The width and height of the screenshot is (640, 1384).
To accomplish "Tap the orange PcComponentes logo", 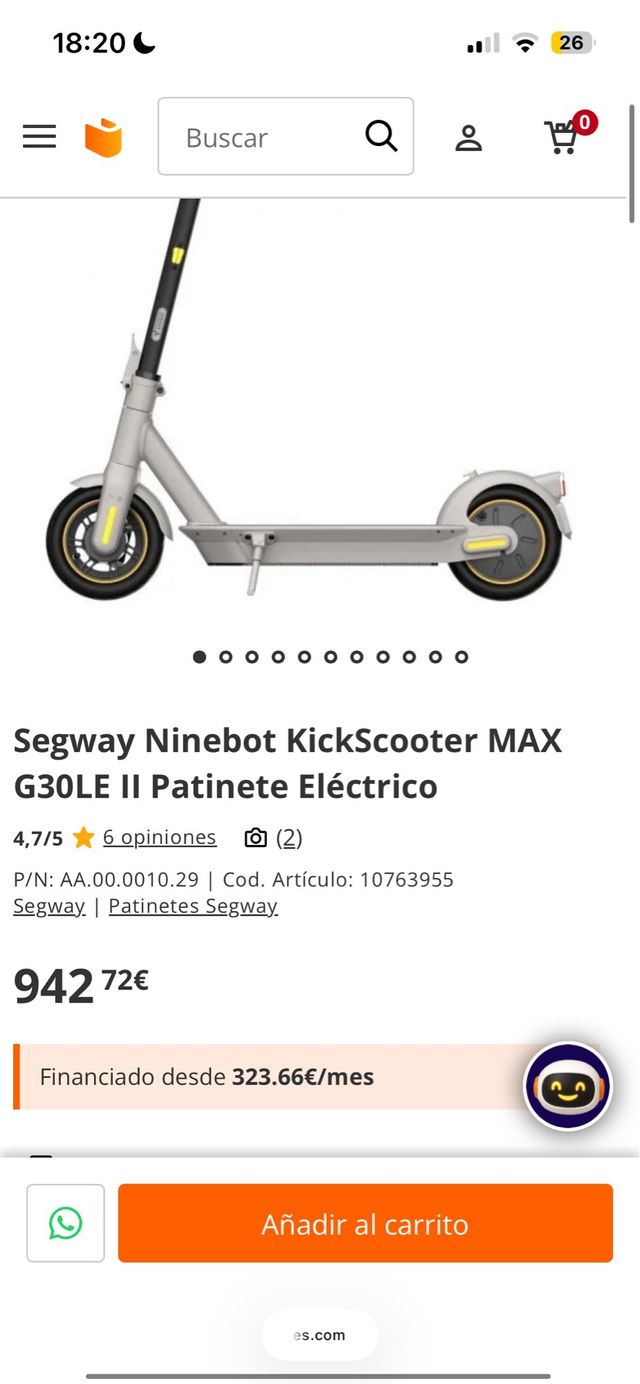I will point(103,138).
